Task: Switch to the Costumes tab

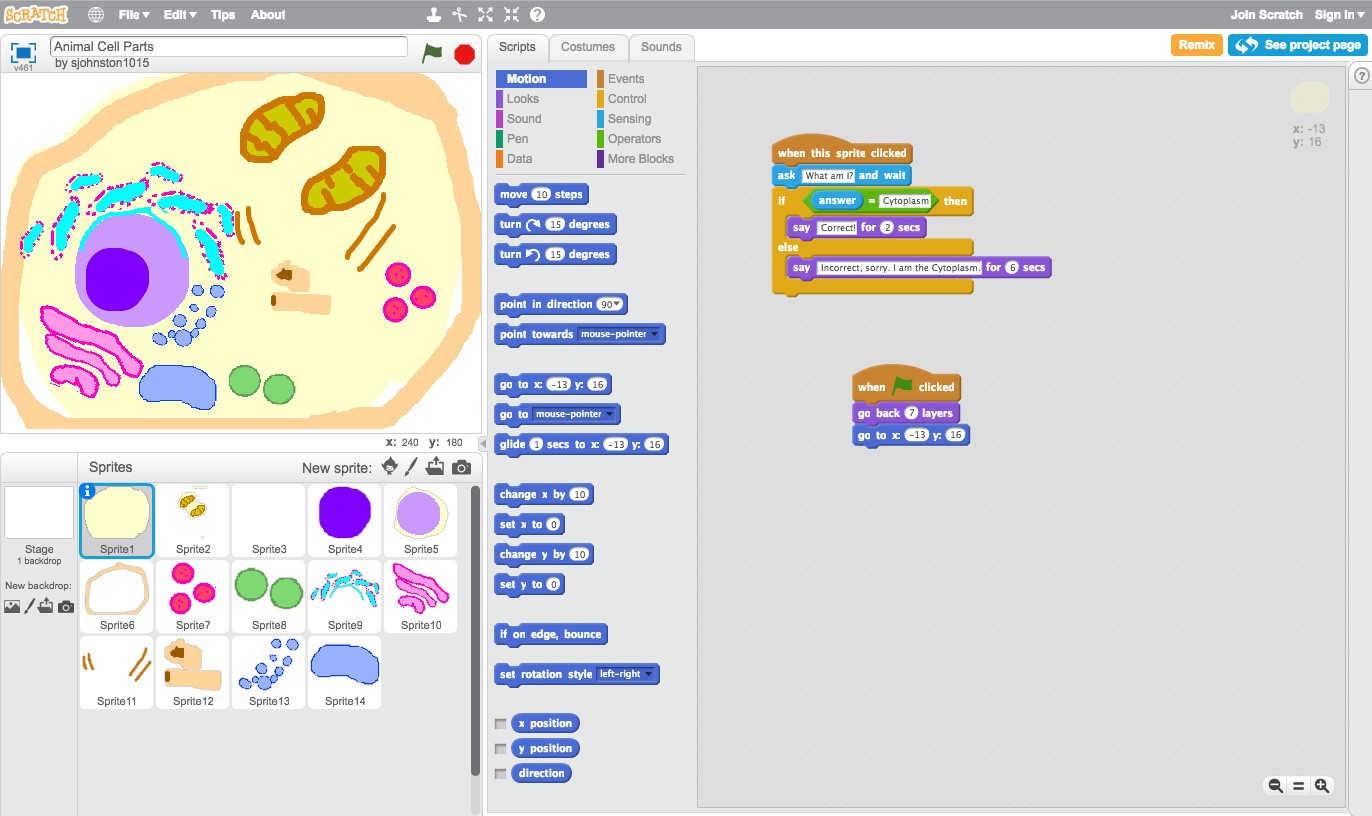Action: click(x=588, y=47)
